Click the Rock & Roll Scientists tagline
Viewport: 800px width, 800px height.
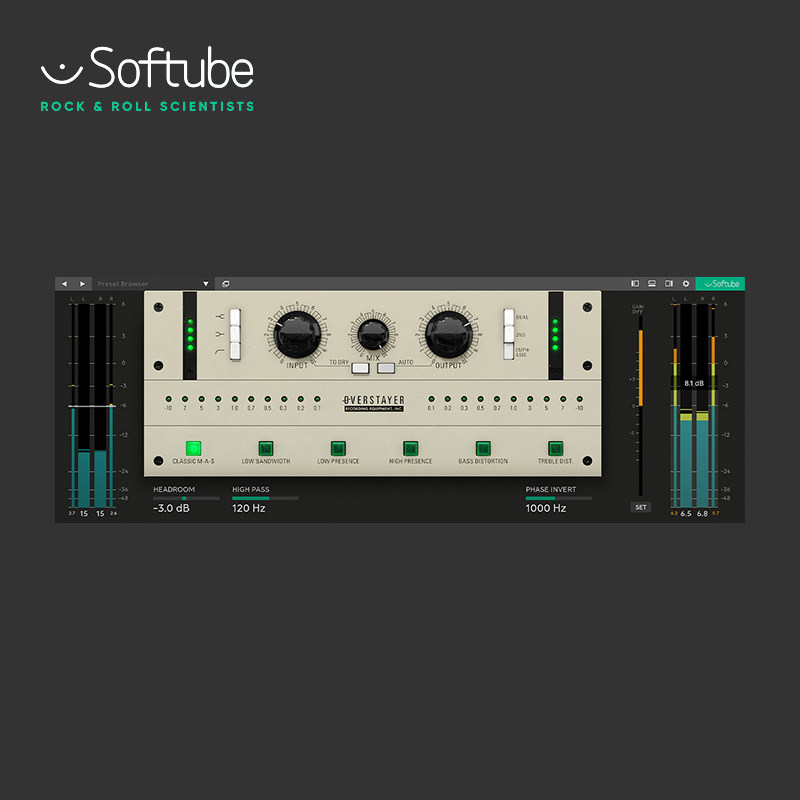[x=147, y=106]
